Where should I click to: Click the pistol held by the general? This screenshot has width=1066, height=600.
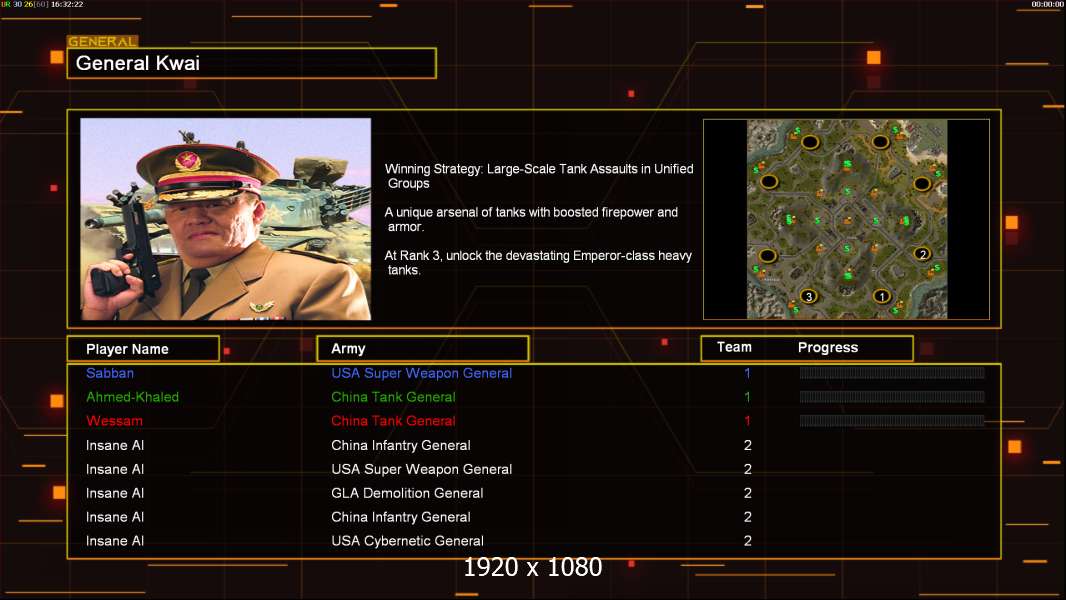[x=124, y=241]
